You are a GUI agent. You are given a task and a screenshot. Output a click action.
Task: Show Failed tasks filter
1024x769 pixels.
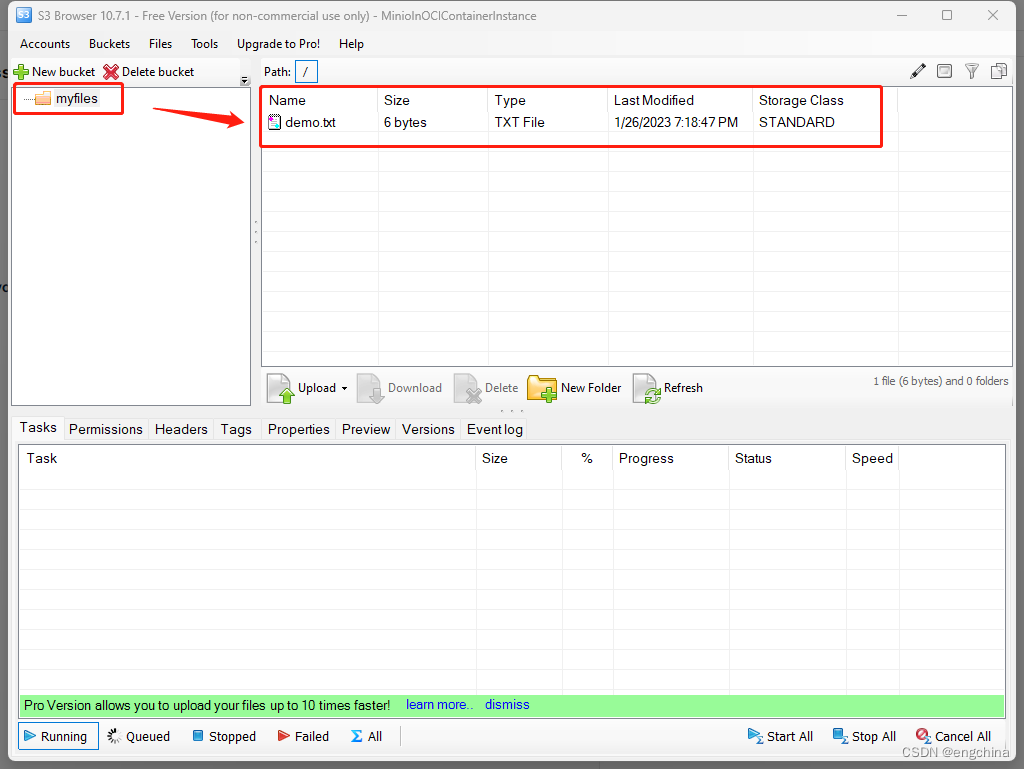[303, 736]
